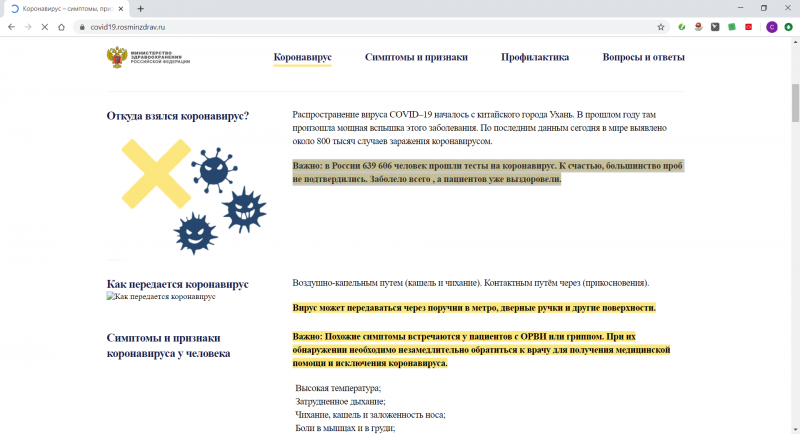Go back to the previous page
Screen dimensions: 800x434
click(11, 27)
